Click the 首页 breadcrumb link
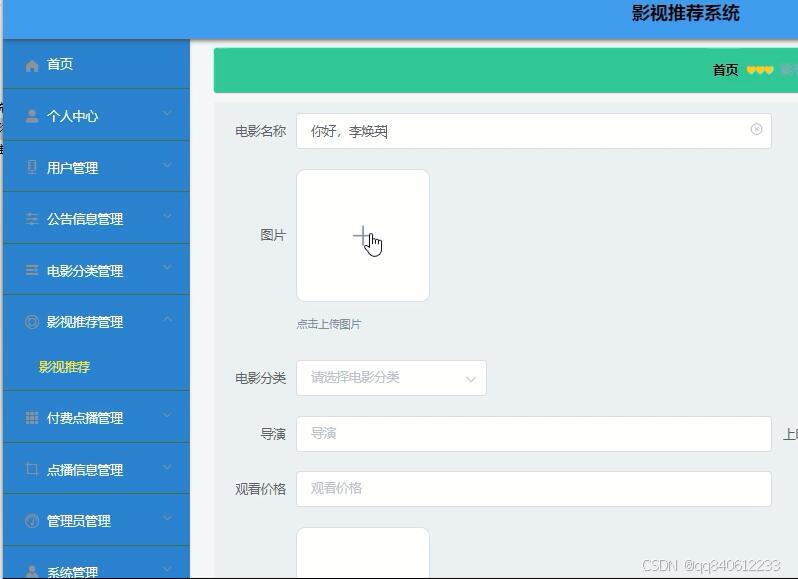The width and height of the screenshot is (798, 579). pos(725,70)
